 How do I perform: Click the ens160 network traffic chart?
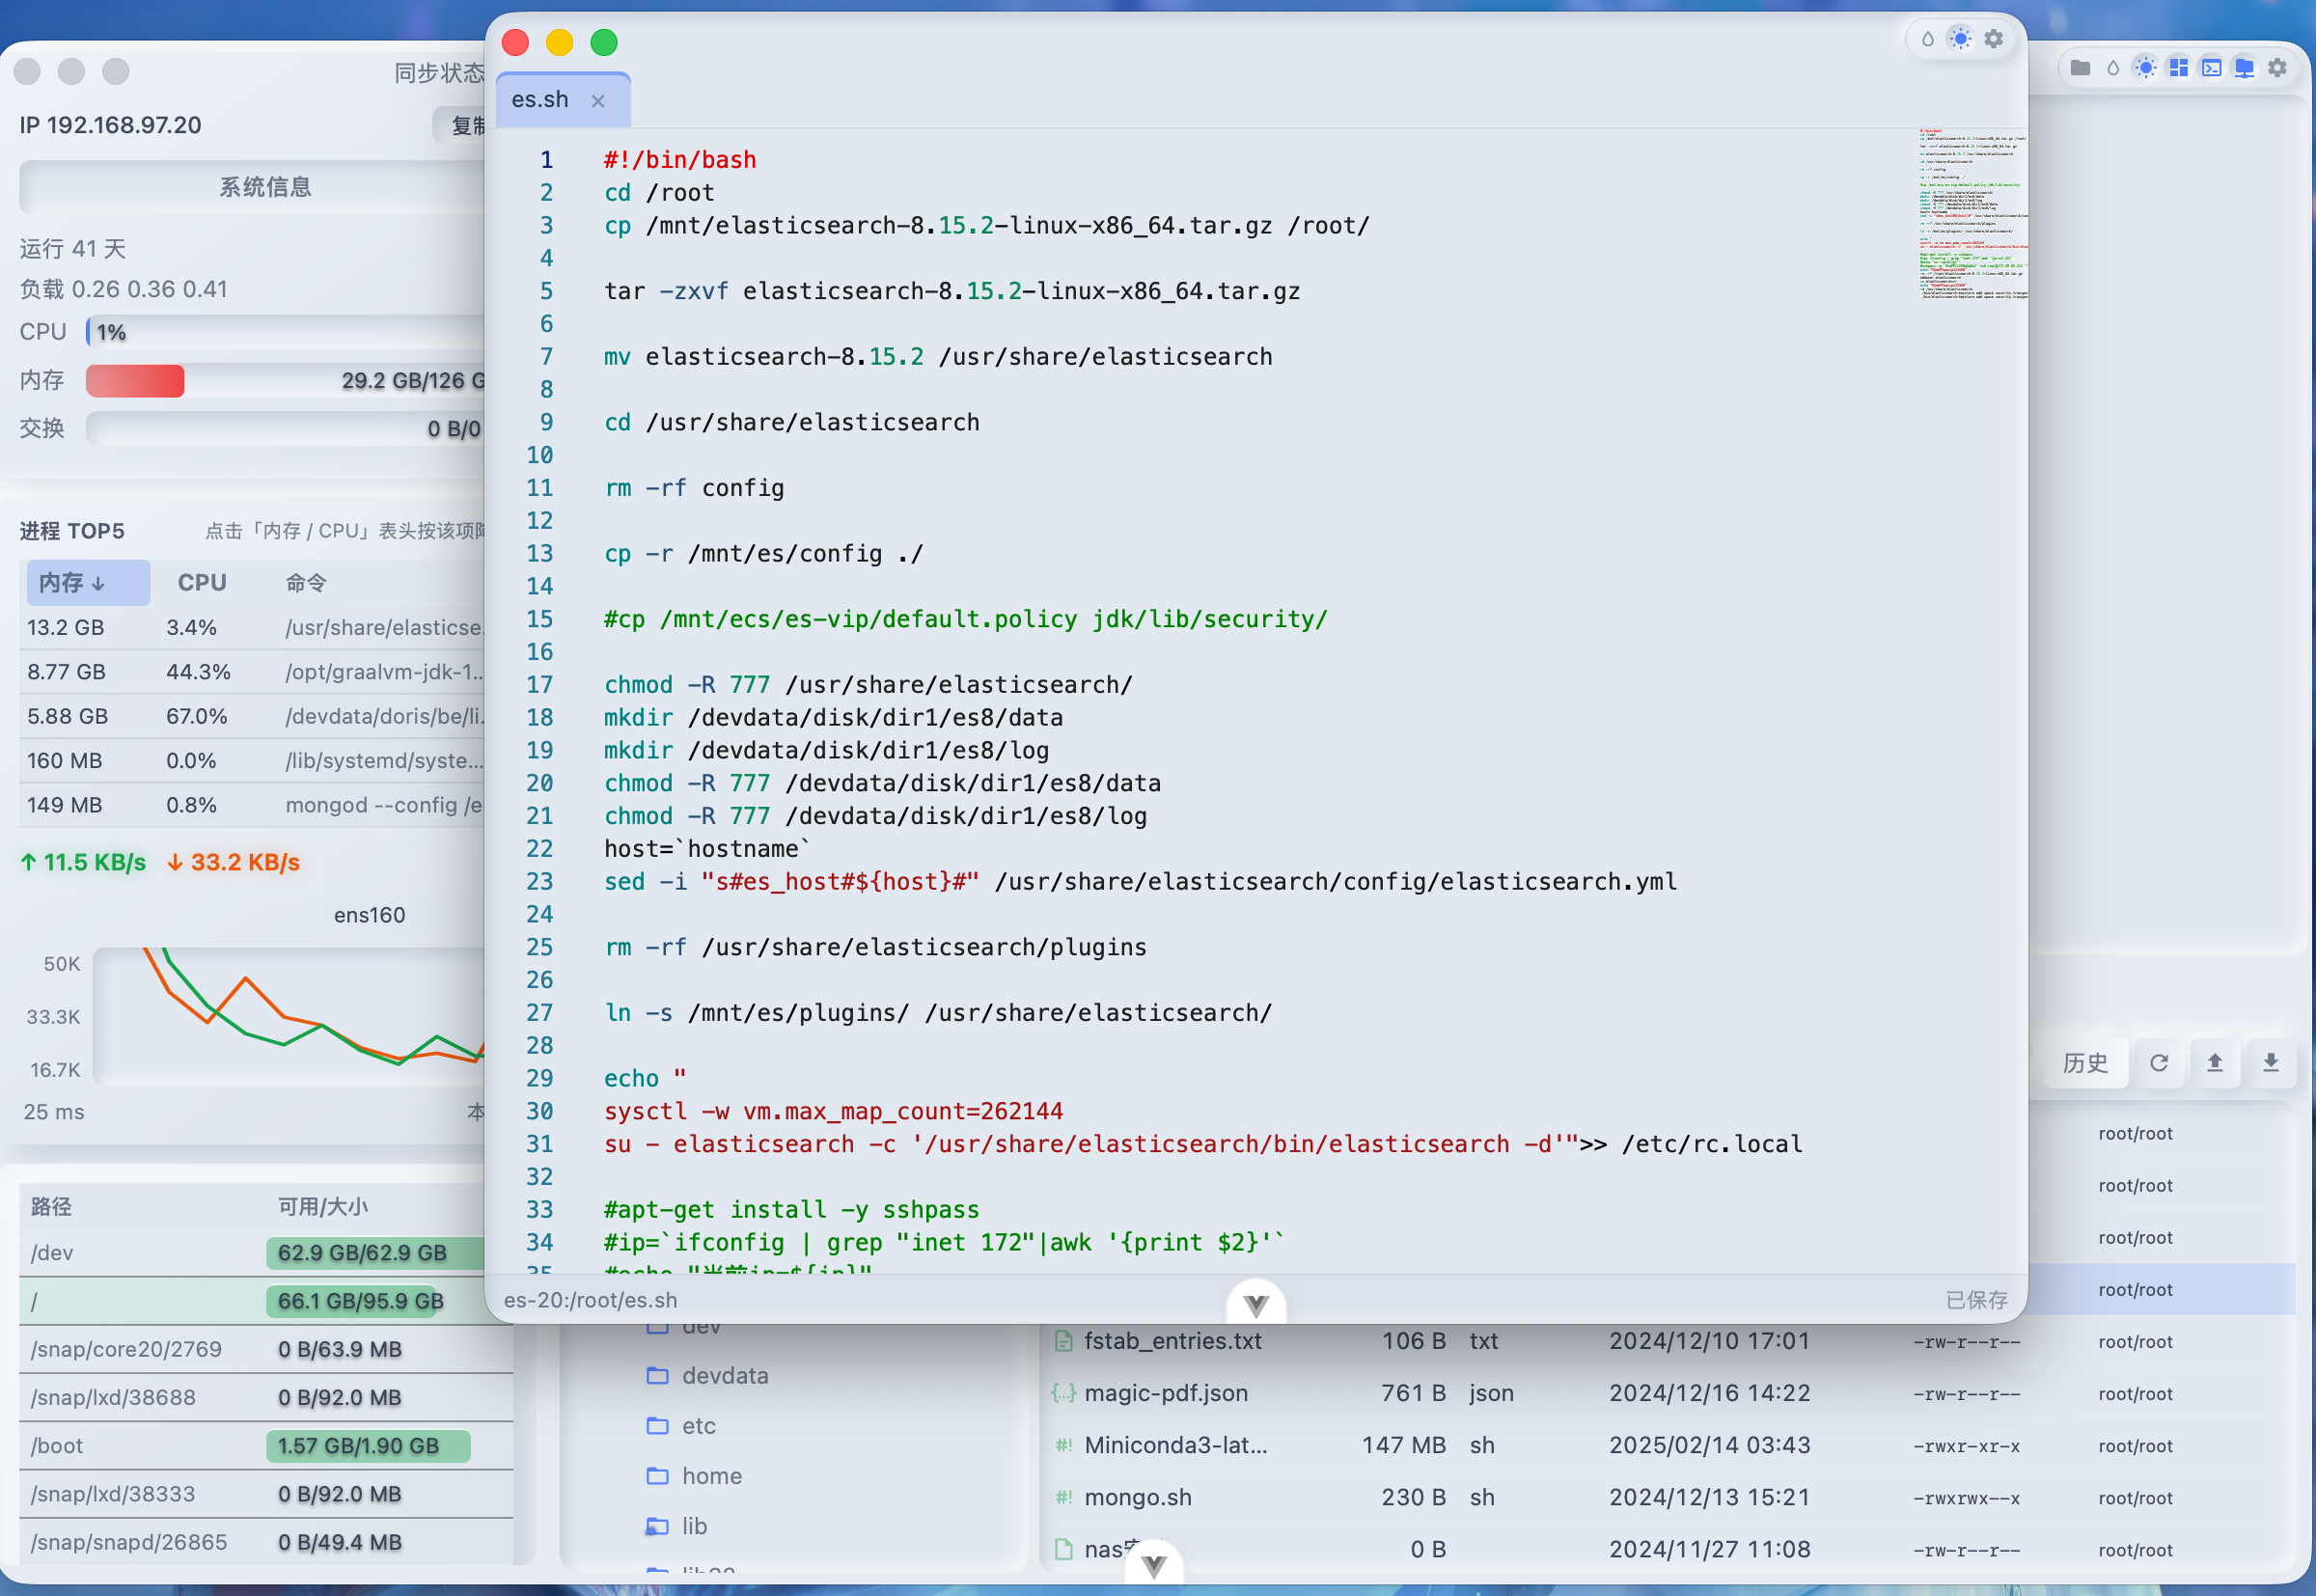tap(290, 1015)
